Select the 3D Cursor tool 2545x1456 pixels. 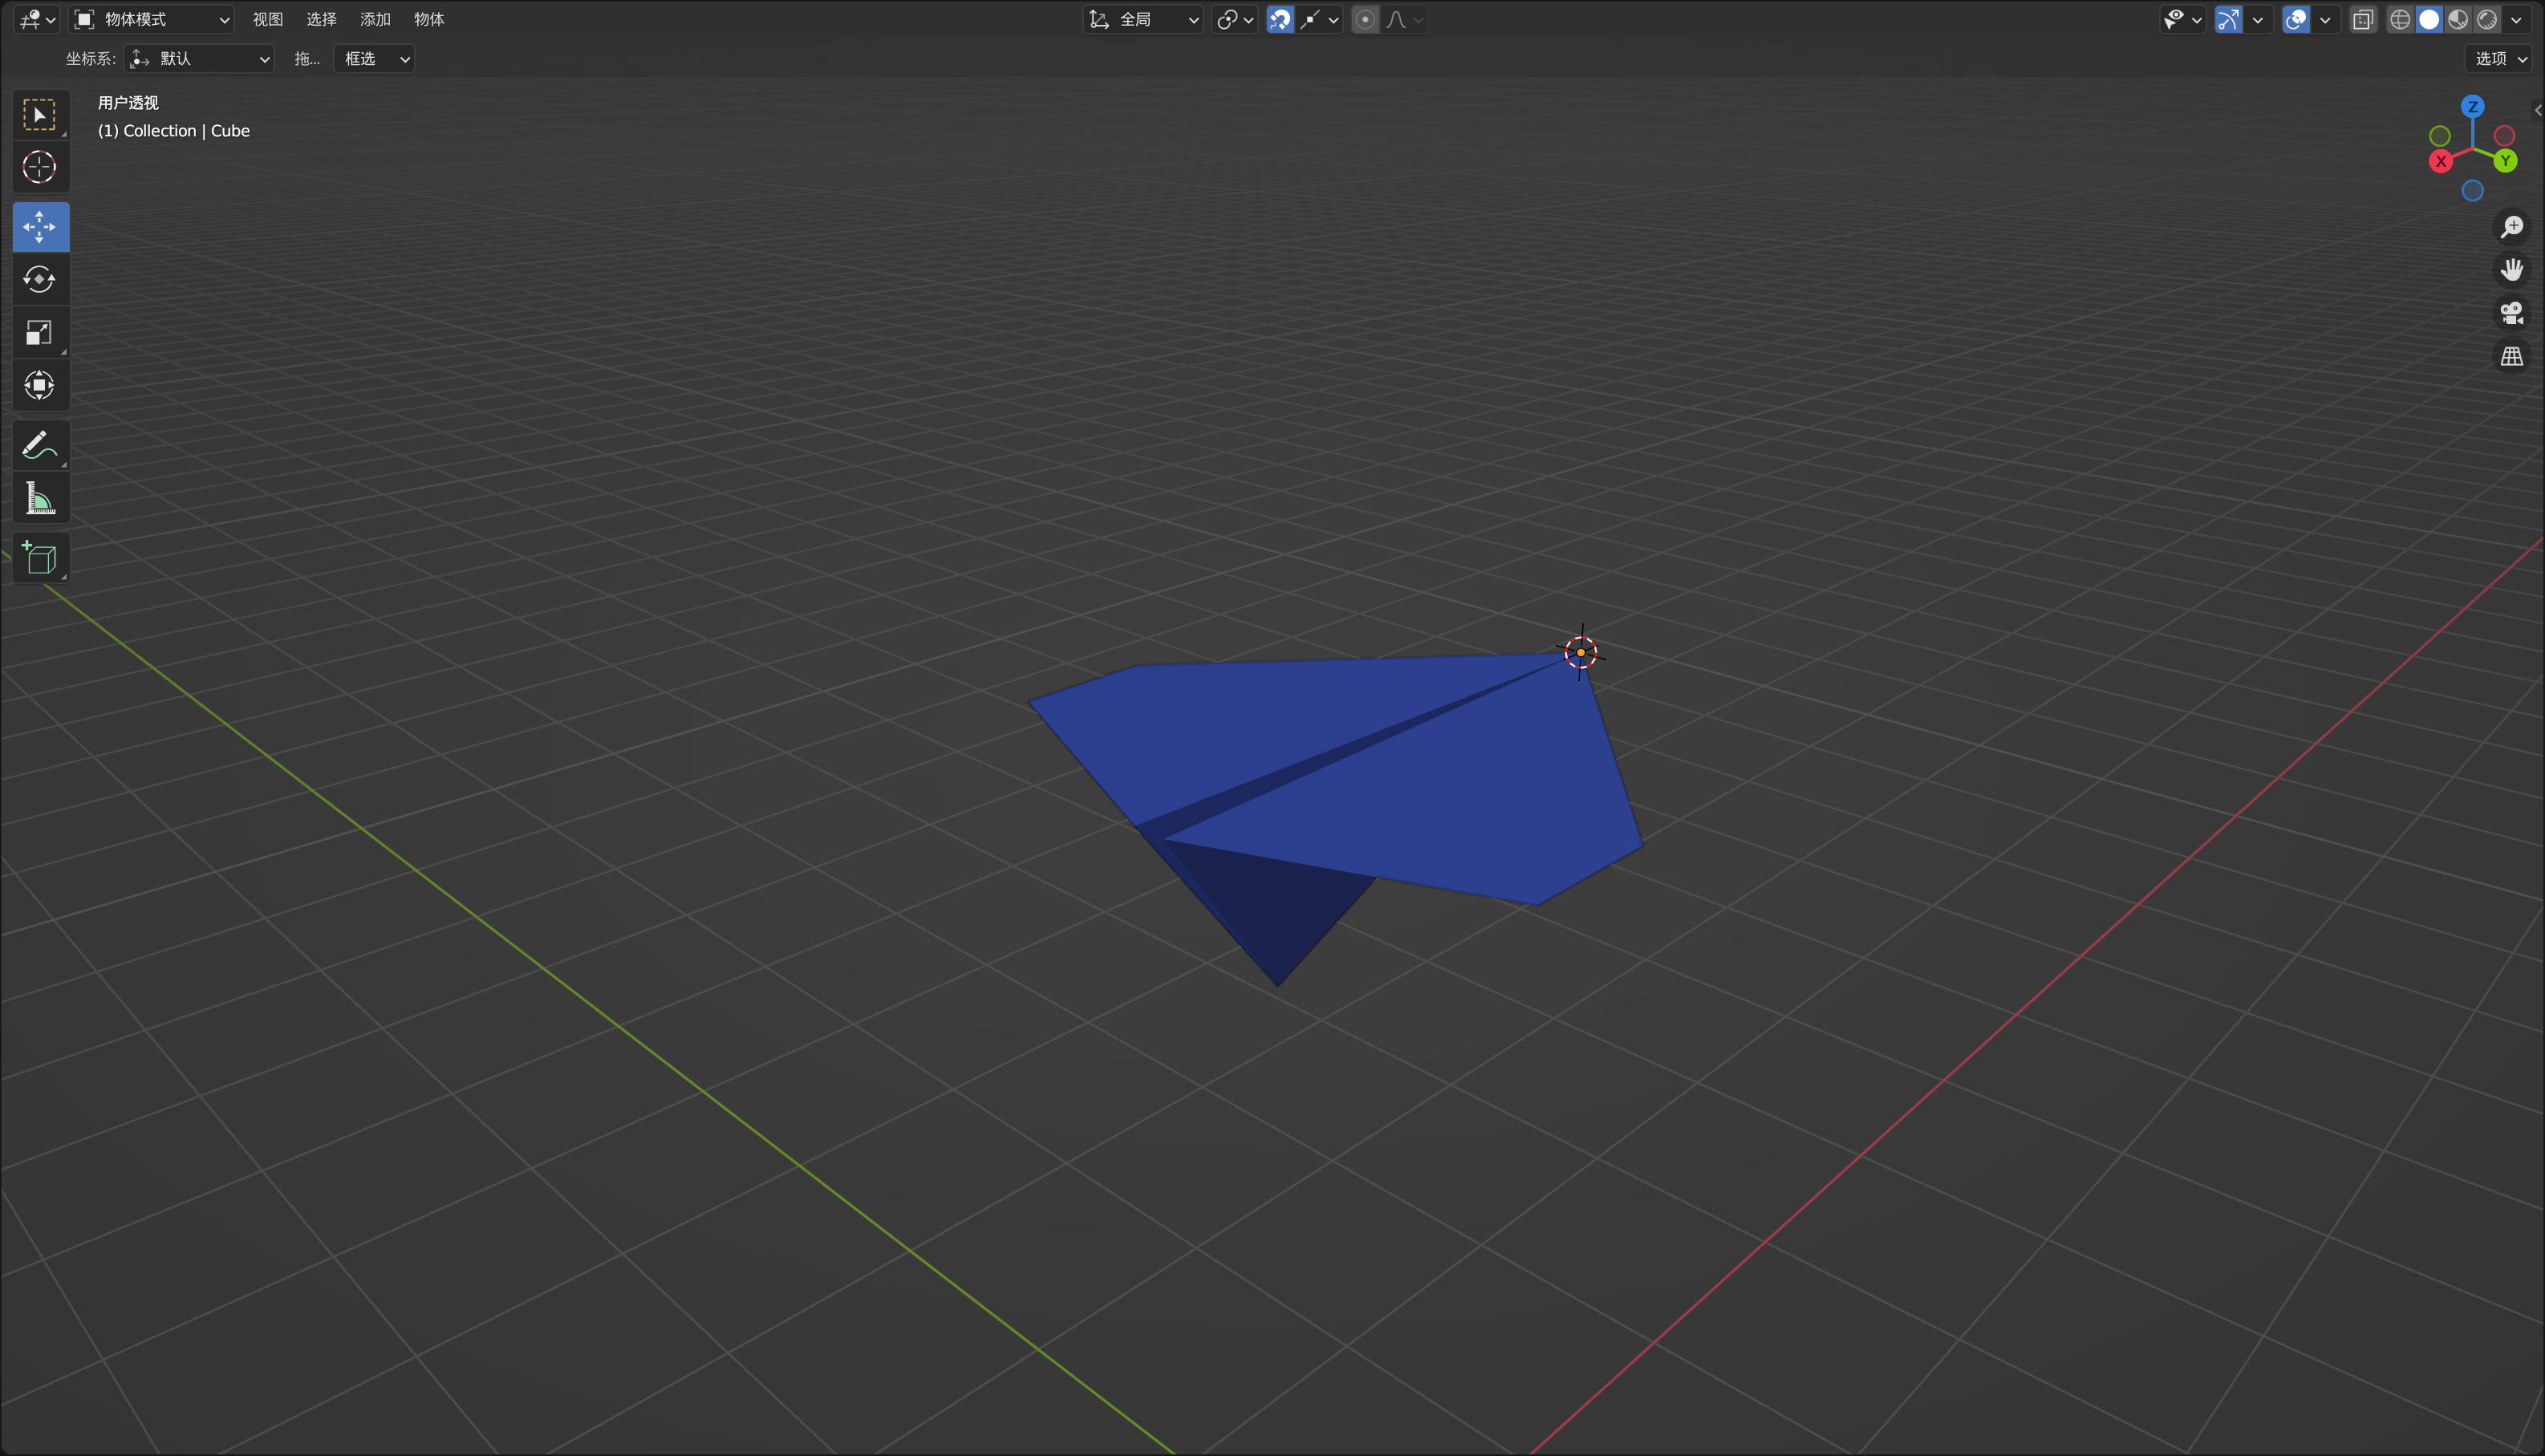point(40,167)
